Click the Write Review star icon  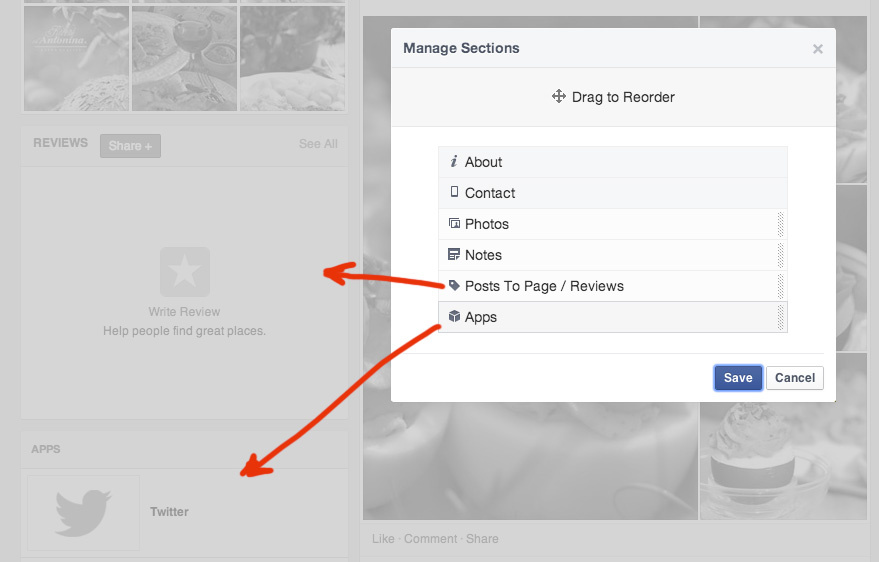point(185,272)
